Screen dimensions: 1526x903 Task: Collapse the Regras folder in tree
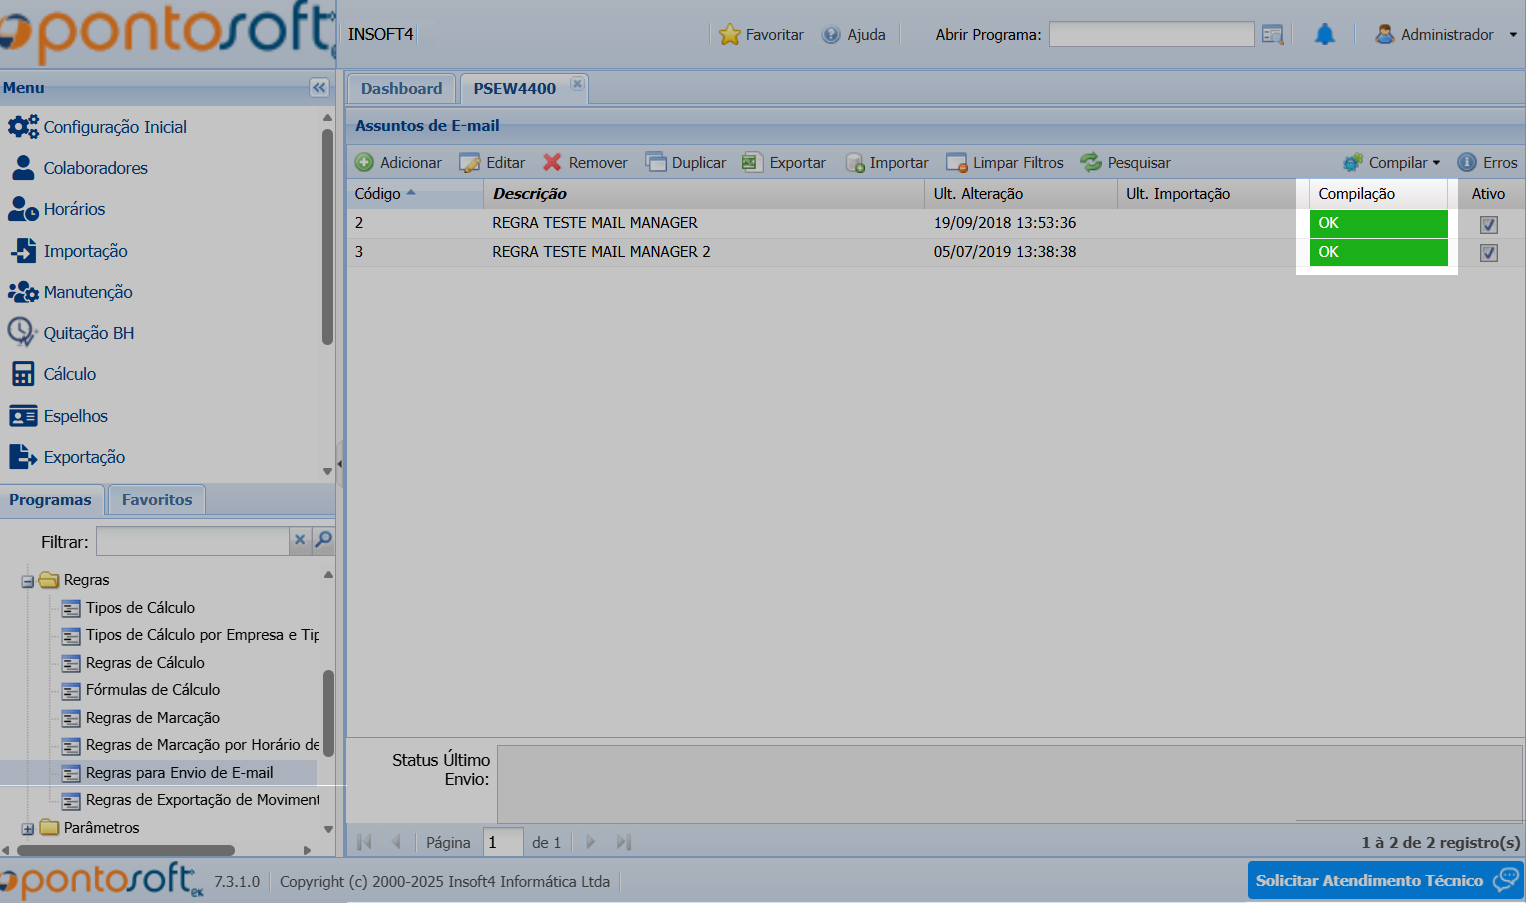tap(28, 581)
